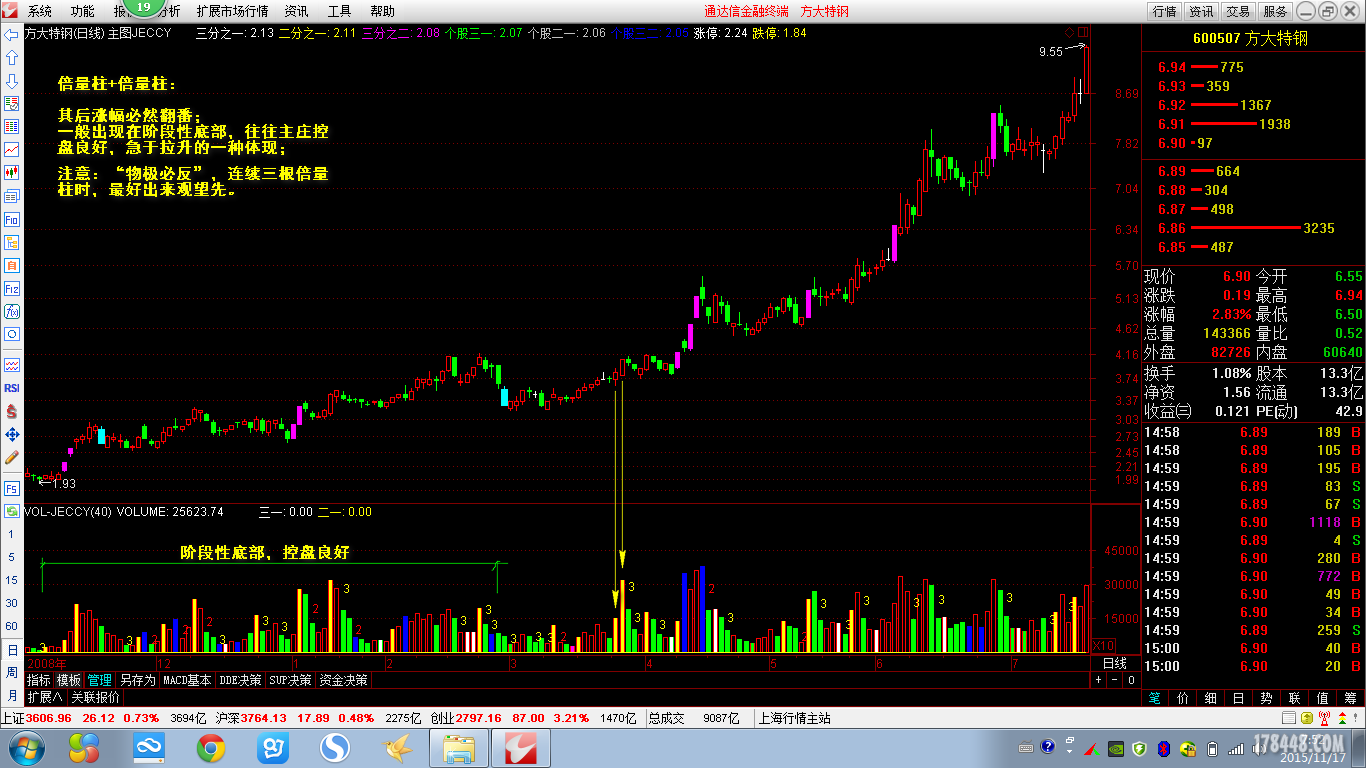Click the 服务 button at top right
1366x768 pixels.
coord(1275,11)
